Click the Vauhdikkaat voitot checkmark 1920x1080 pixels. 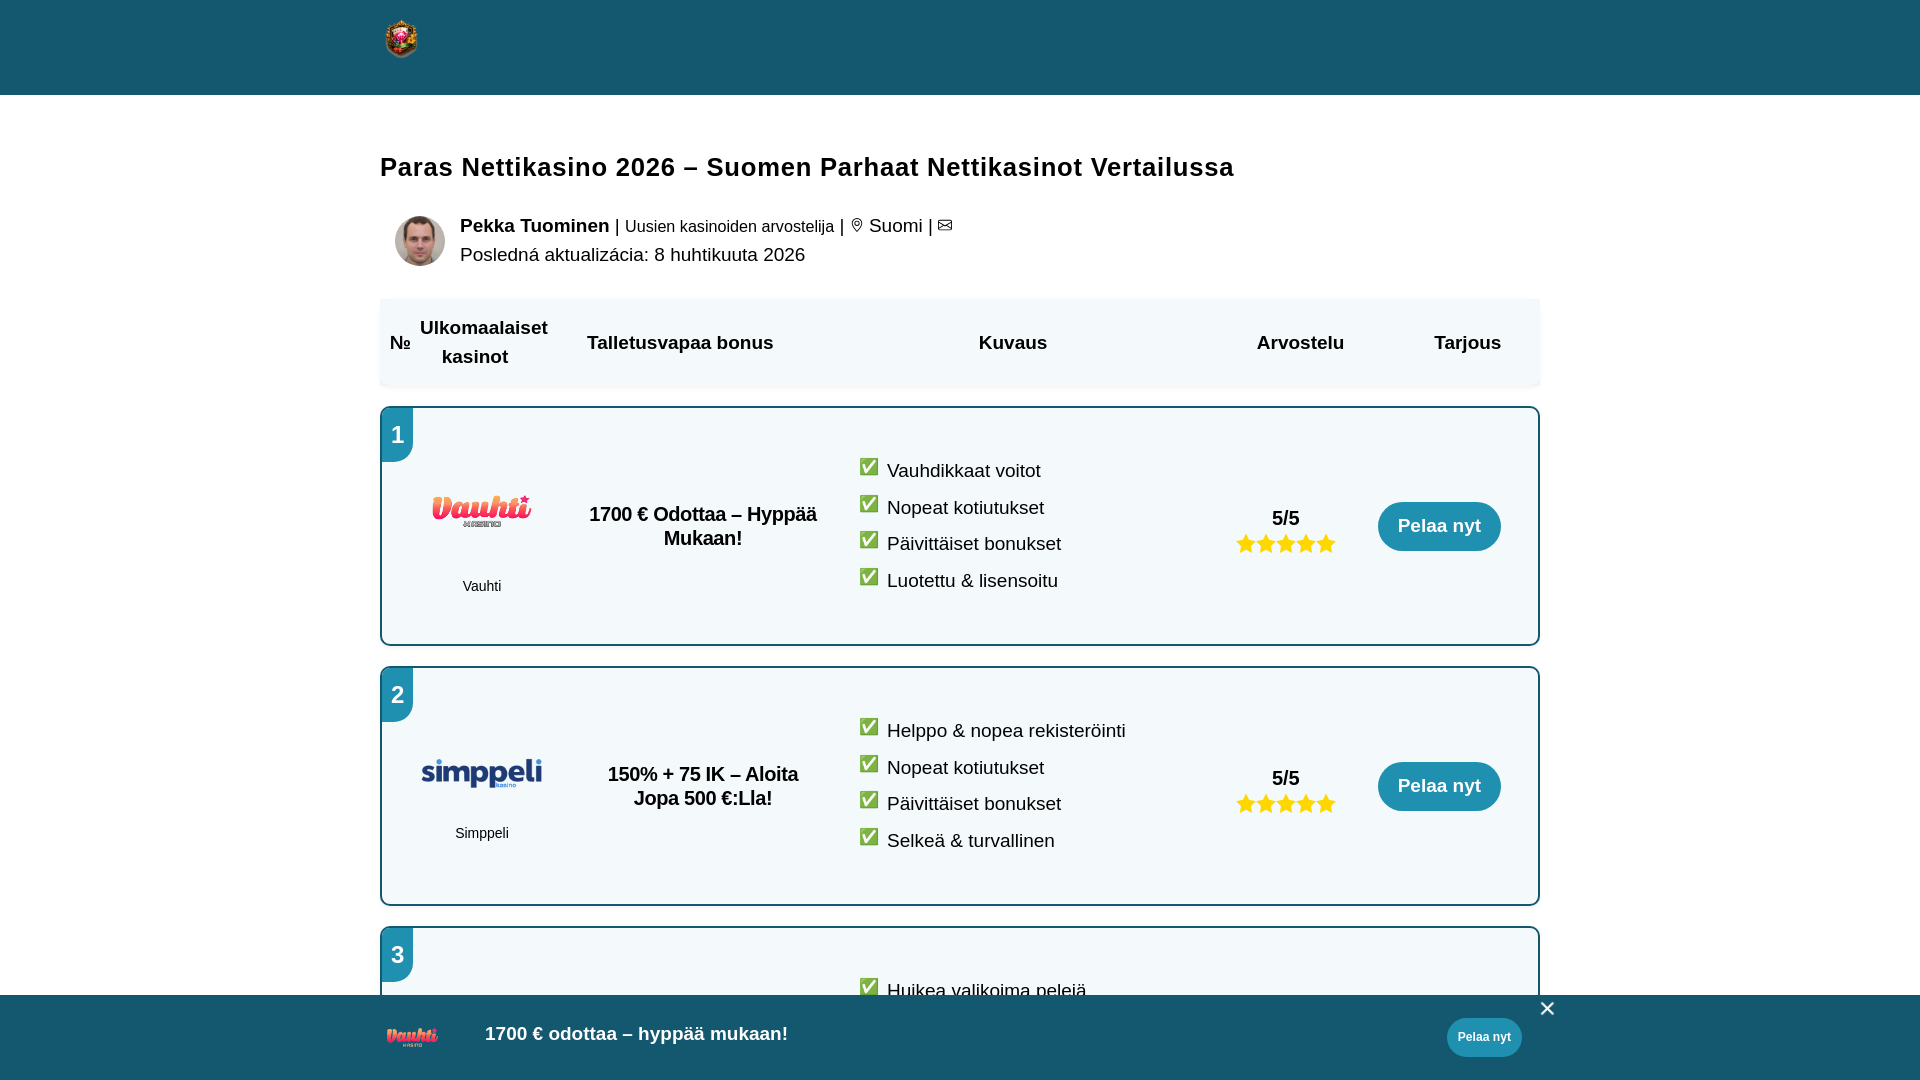(869, 467)
